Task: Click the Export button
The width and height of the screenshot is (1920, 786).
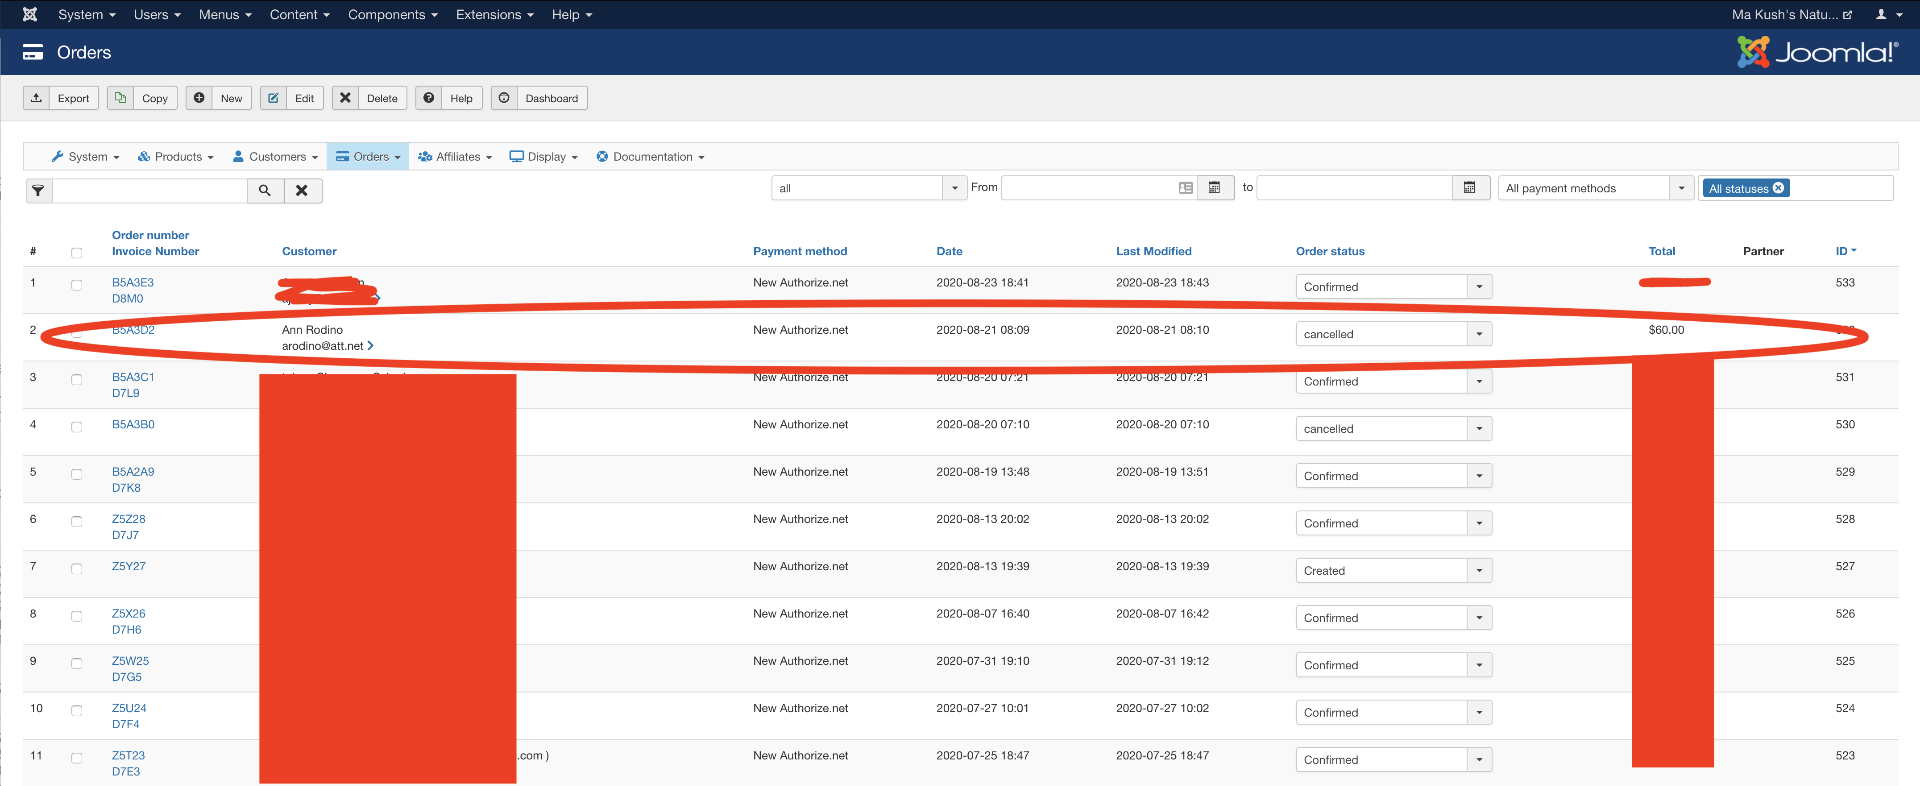Action: pyautogui.click(x=61, y=98)
